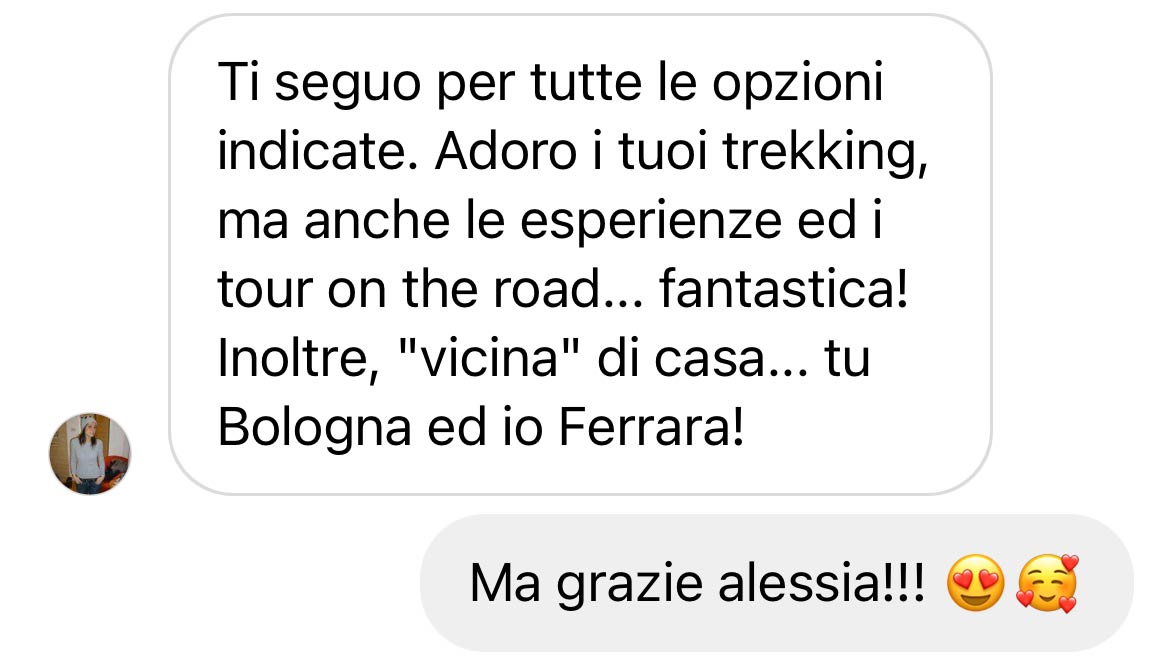
Task: Open the sender's profile picture avatar
Action: coord(90,453)
